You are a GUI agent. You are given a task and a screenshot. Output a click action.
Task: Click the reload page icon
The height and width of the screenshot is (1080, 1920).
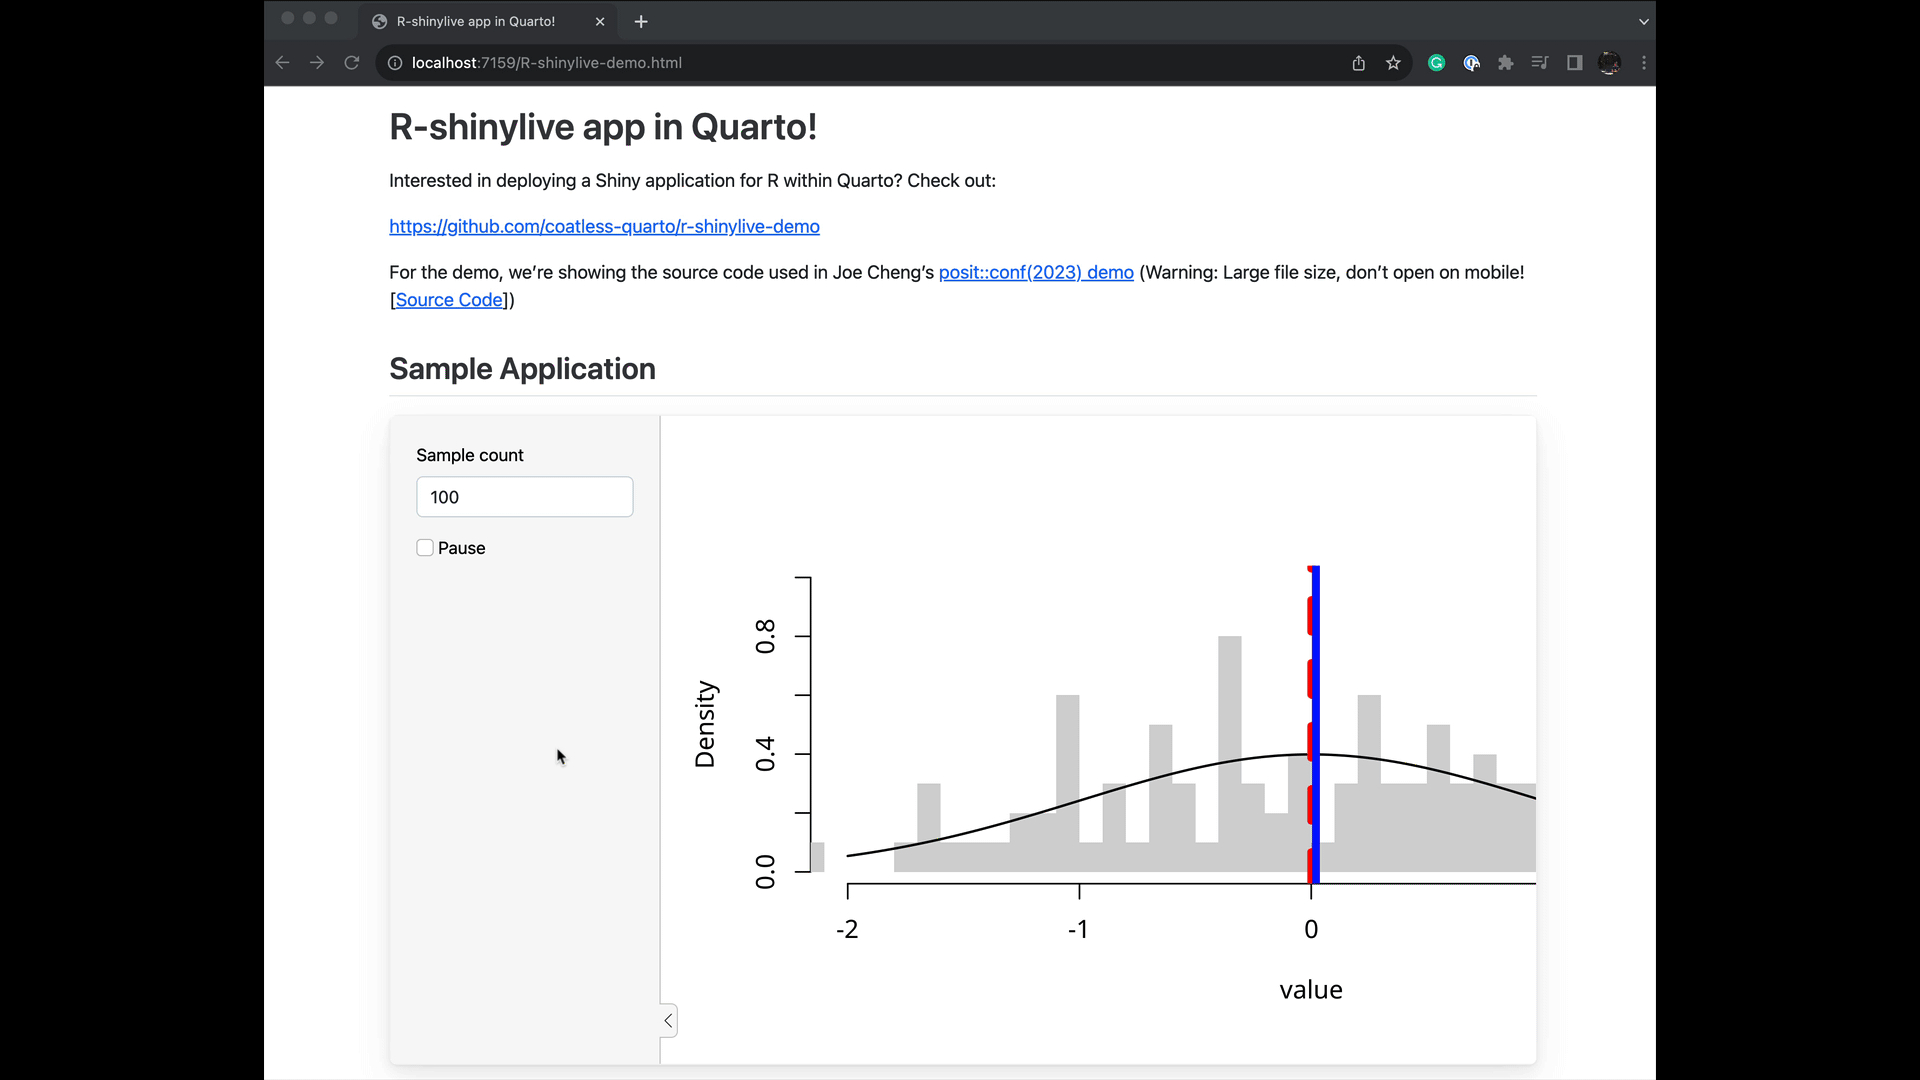351,63
